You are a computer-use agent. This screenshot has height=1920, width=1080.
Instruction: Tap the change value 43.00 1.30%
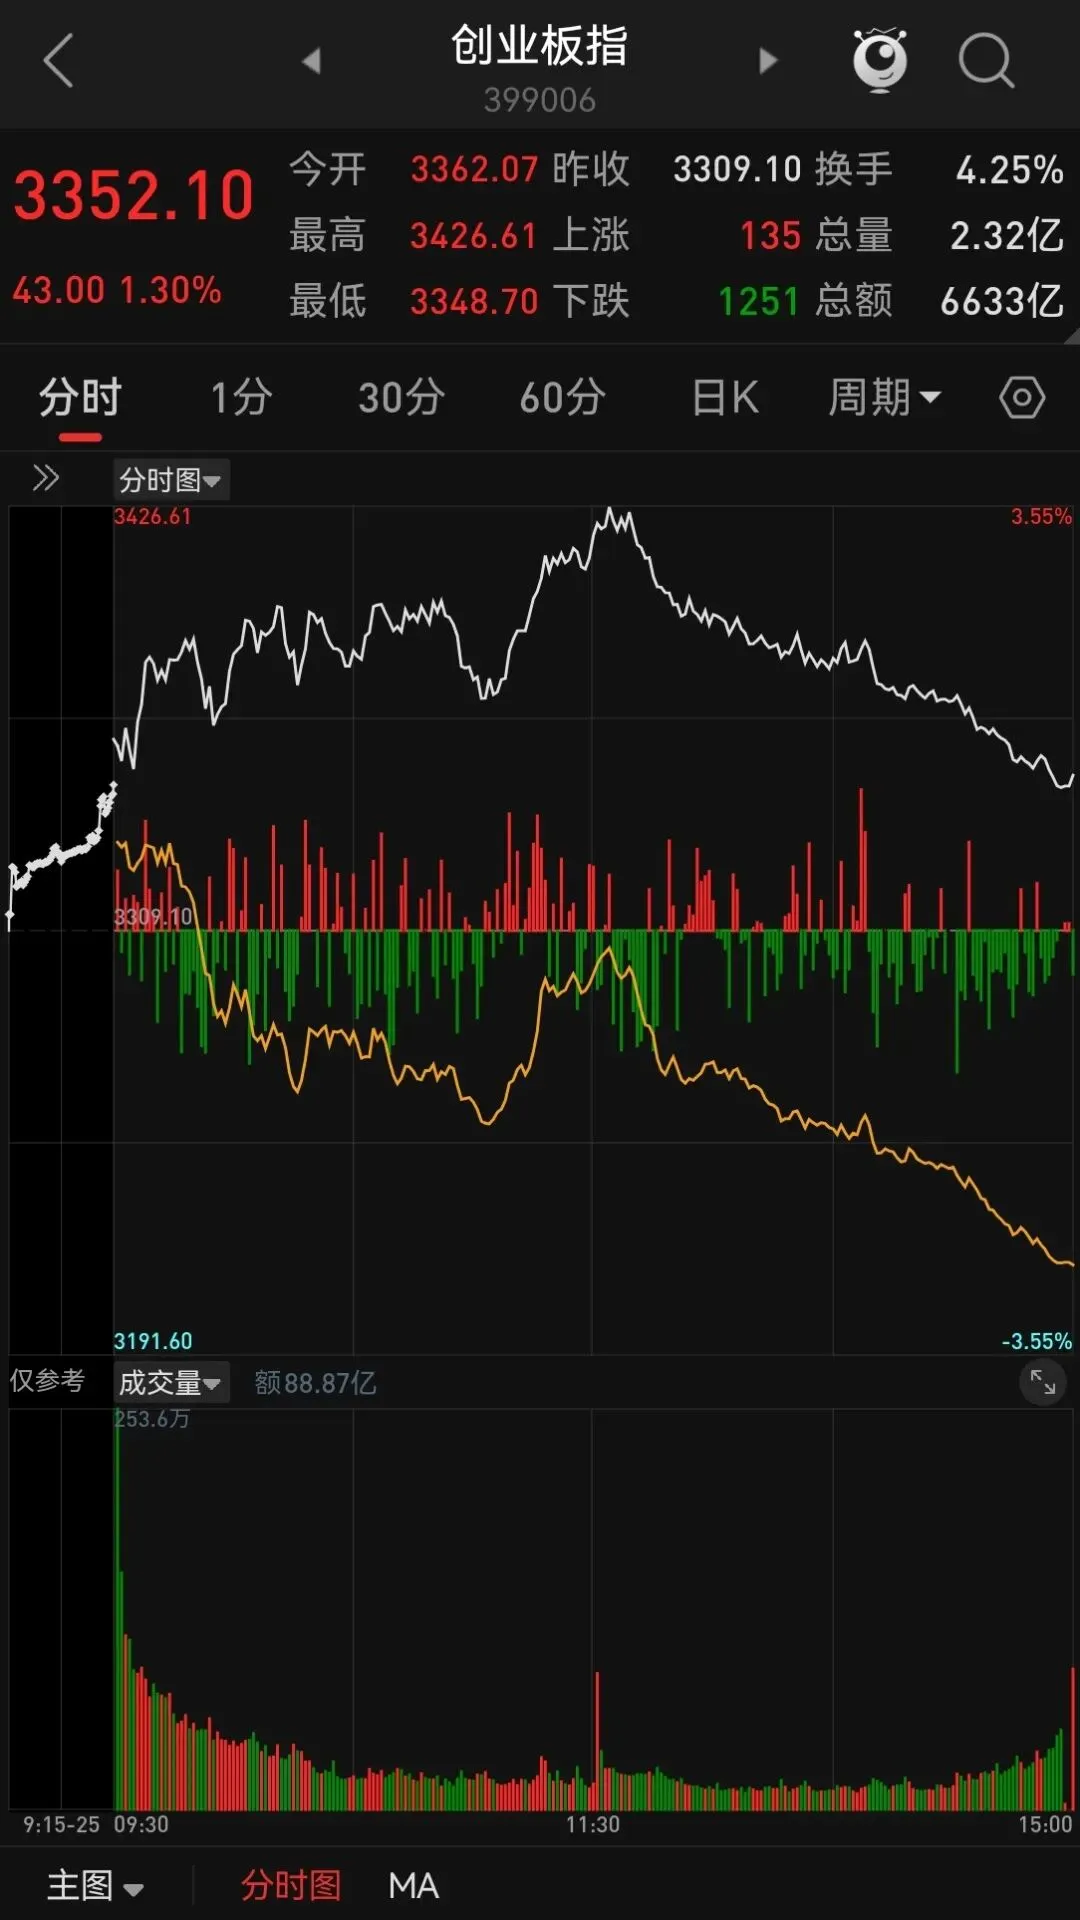(117, 291)
